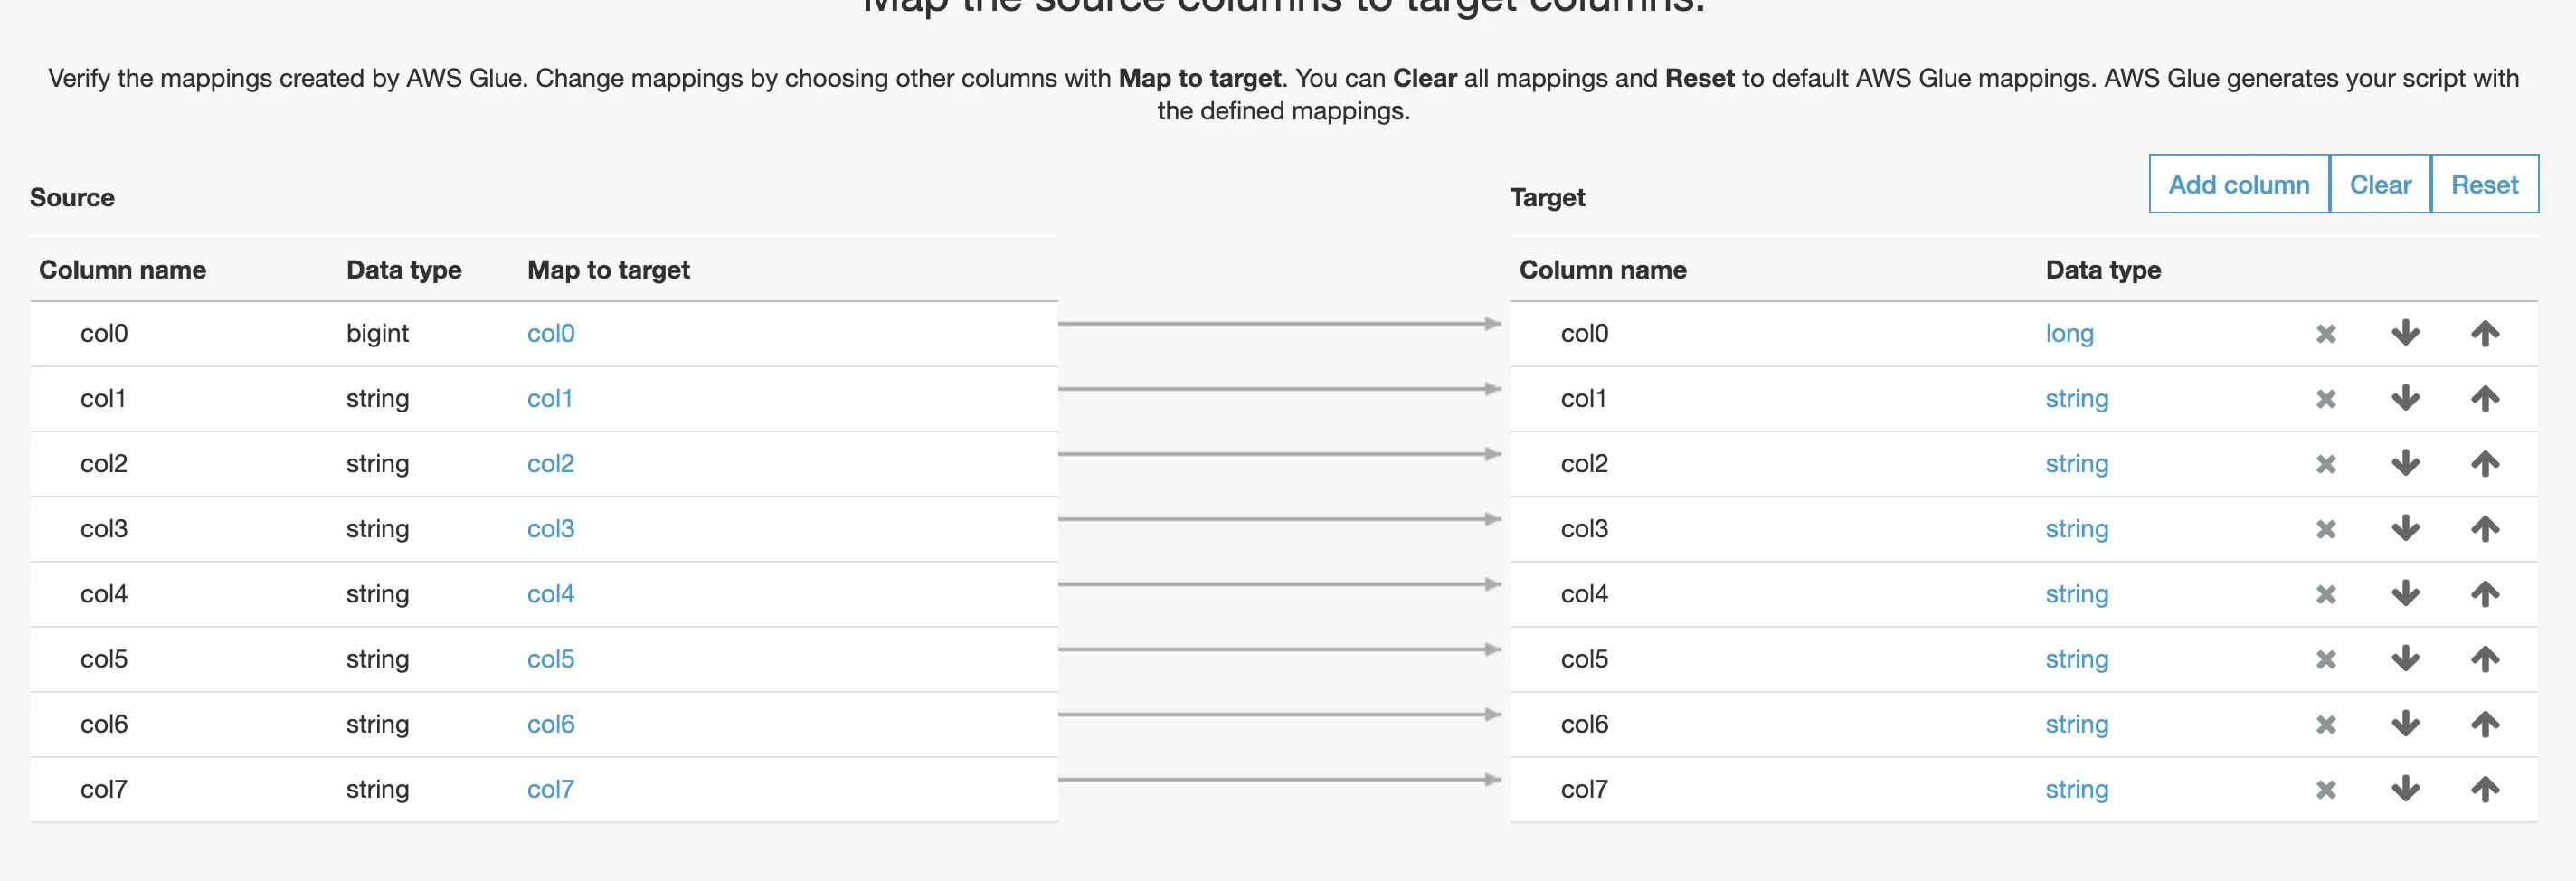Delete the col3 target column

(x=2325, y=529)
